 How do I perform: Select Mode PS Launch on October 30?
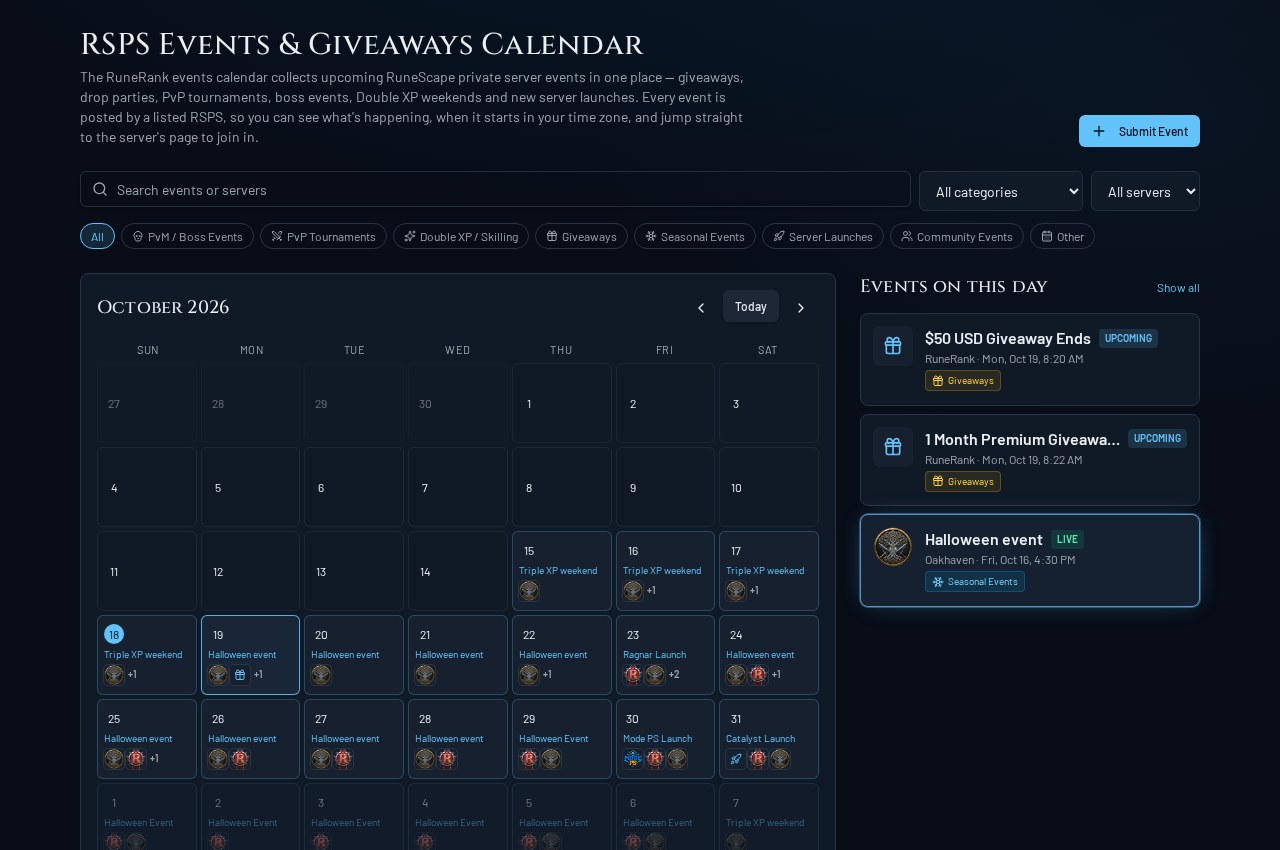click(x=657, y=738)
